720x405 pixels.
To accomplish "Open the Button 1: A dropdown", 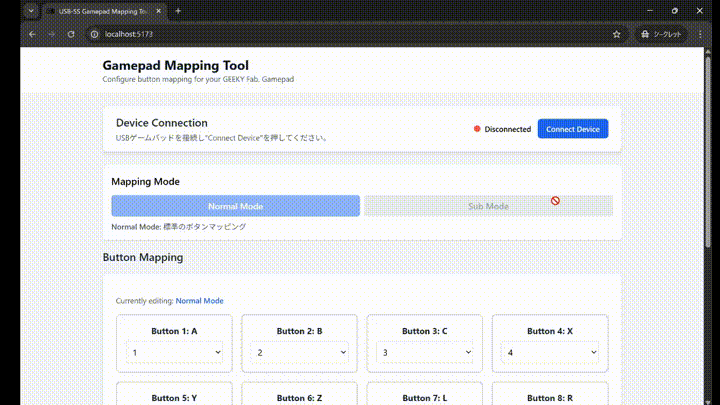I will click(x=174, y=353).
